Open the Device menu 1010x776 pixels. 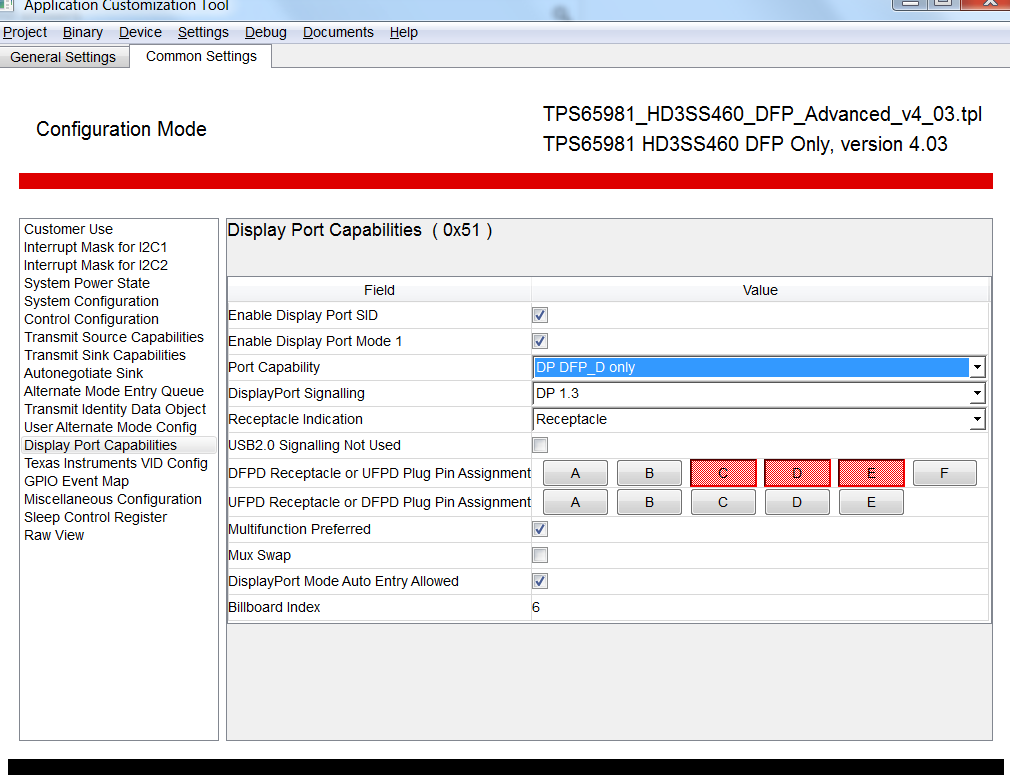pyautogui.click(x=140, y=32)
